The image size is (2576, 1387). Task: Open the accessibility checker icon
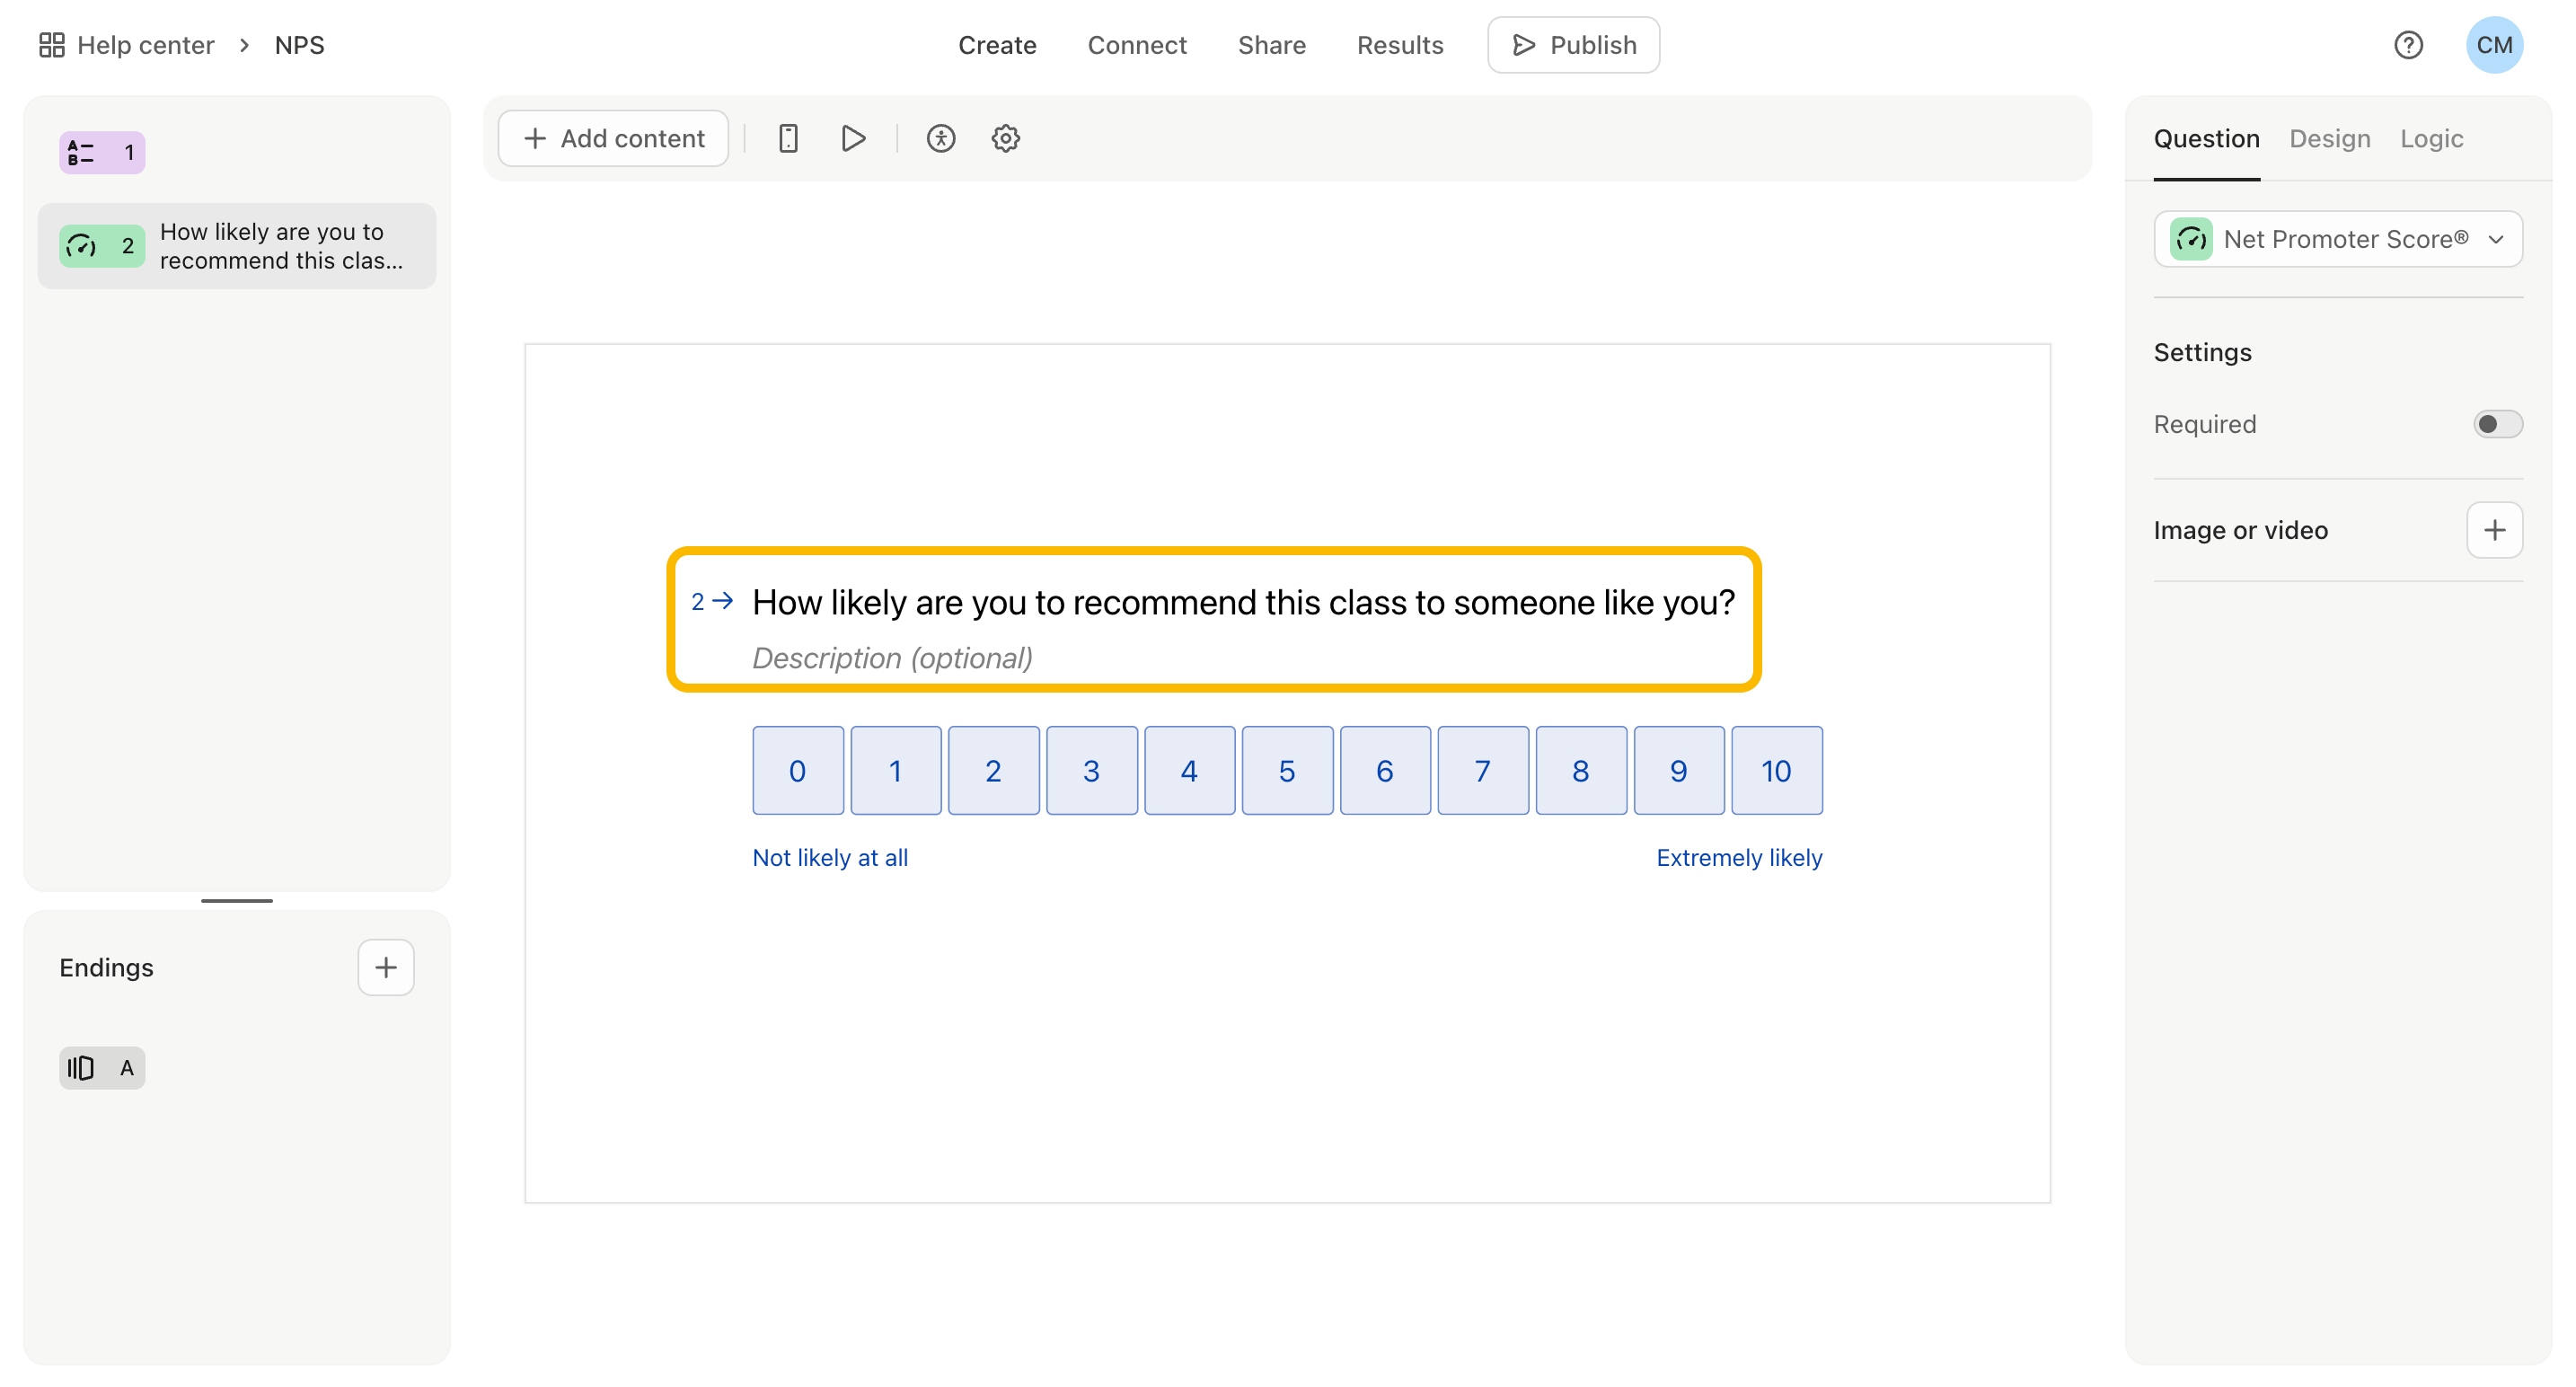point(940,138)
